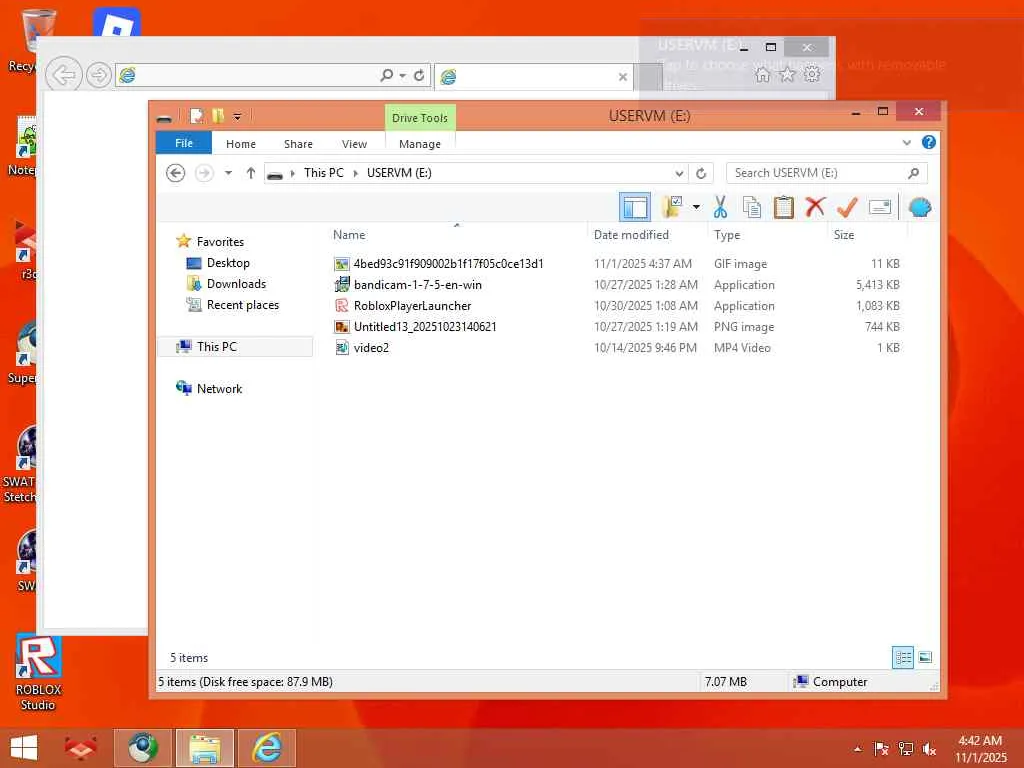Image resolution: width=1024 pixels, height=768 pixels.
Task: Switch to large thumbnails view in status bar
Action: [x=925, y=658]
